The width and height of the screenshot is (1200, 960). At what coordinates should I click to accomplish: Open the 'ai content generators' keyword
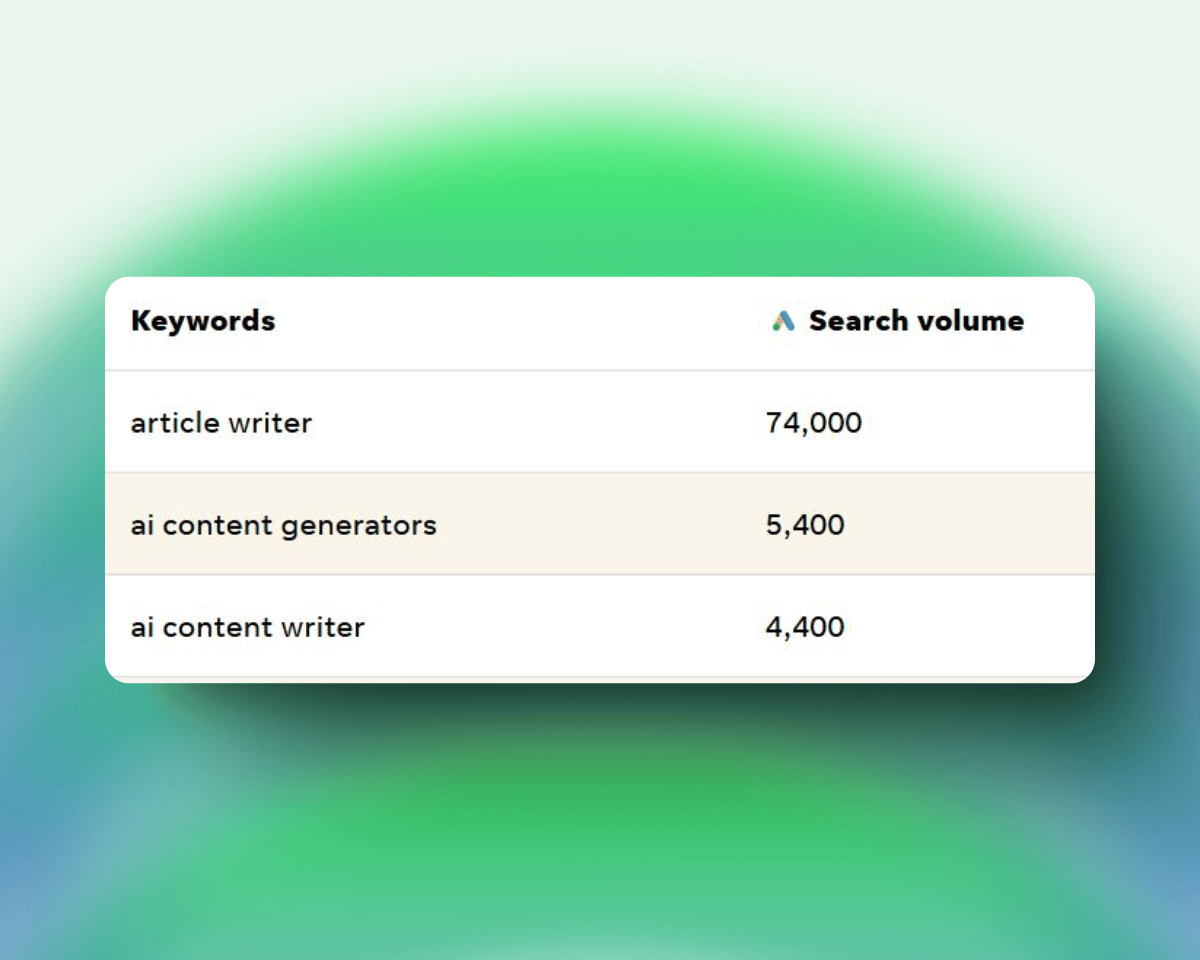(x=283, y=525)
